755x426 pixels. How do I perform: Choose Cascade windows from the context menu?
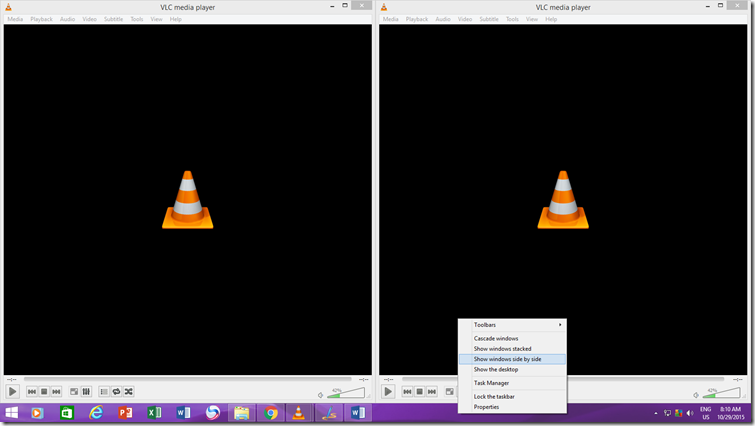pos(512,338)
